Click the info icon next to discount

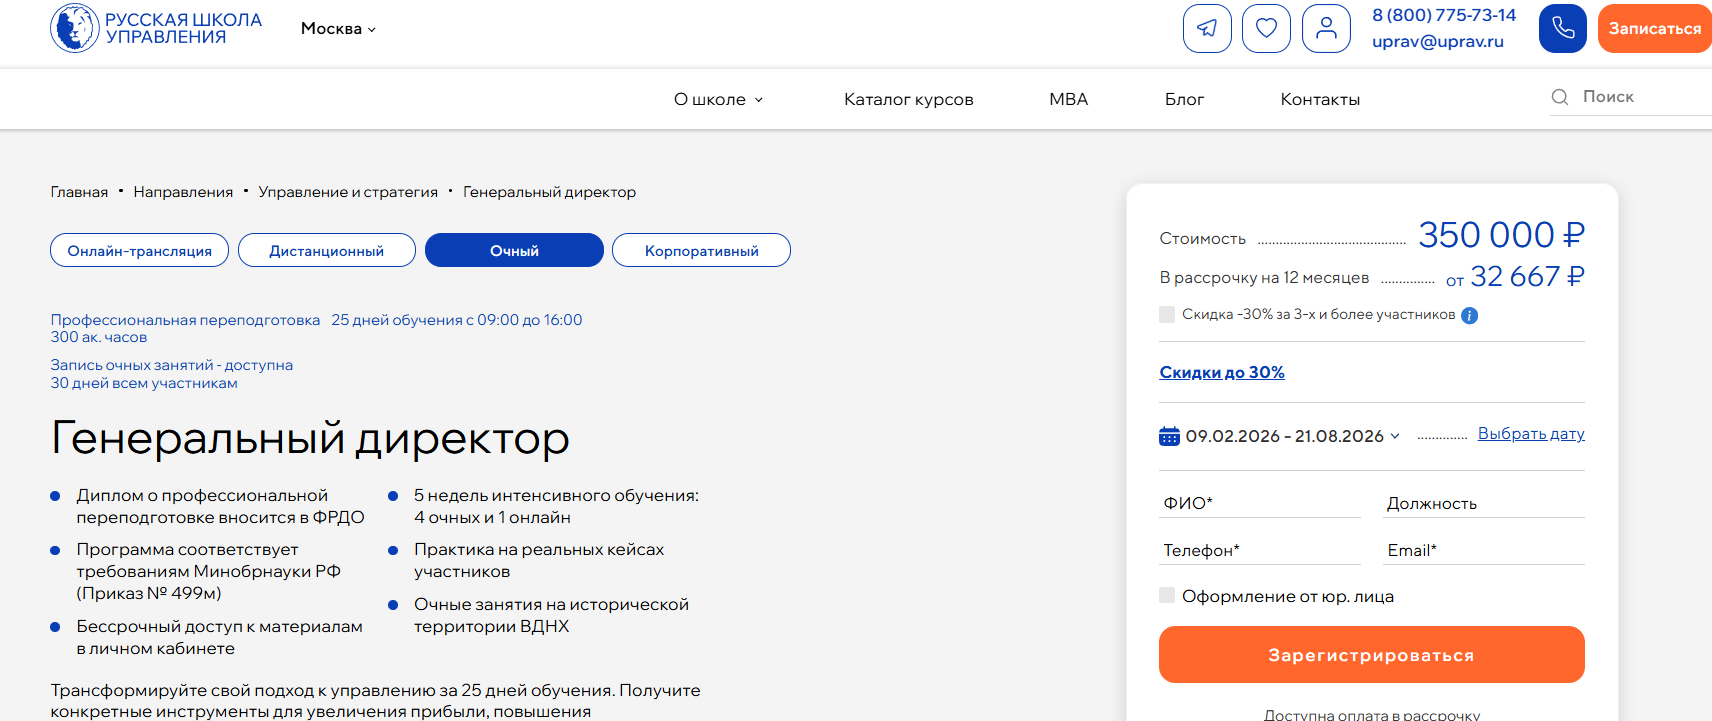click(x=1469, y=316)
